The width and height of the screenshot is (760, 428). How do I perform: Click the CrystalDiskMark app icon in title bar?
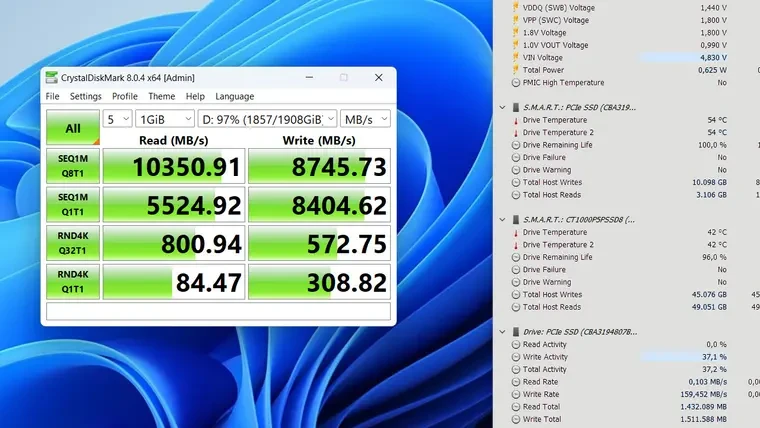(51, 78)
